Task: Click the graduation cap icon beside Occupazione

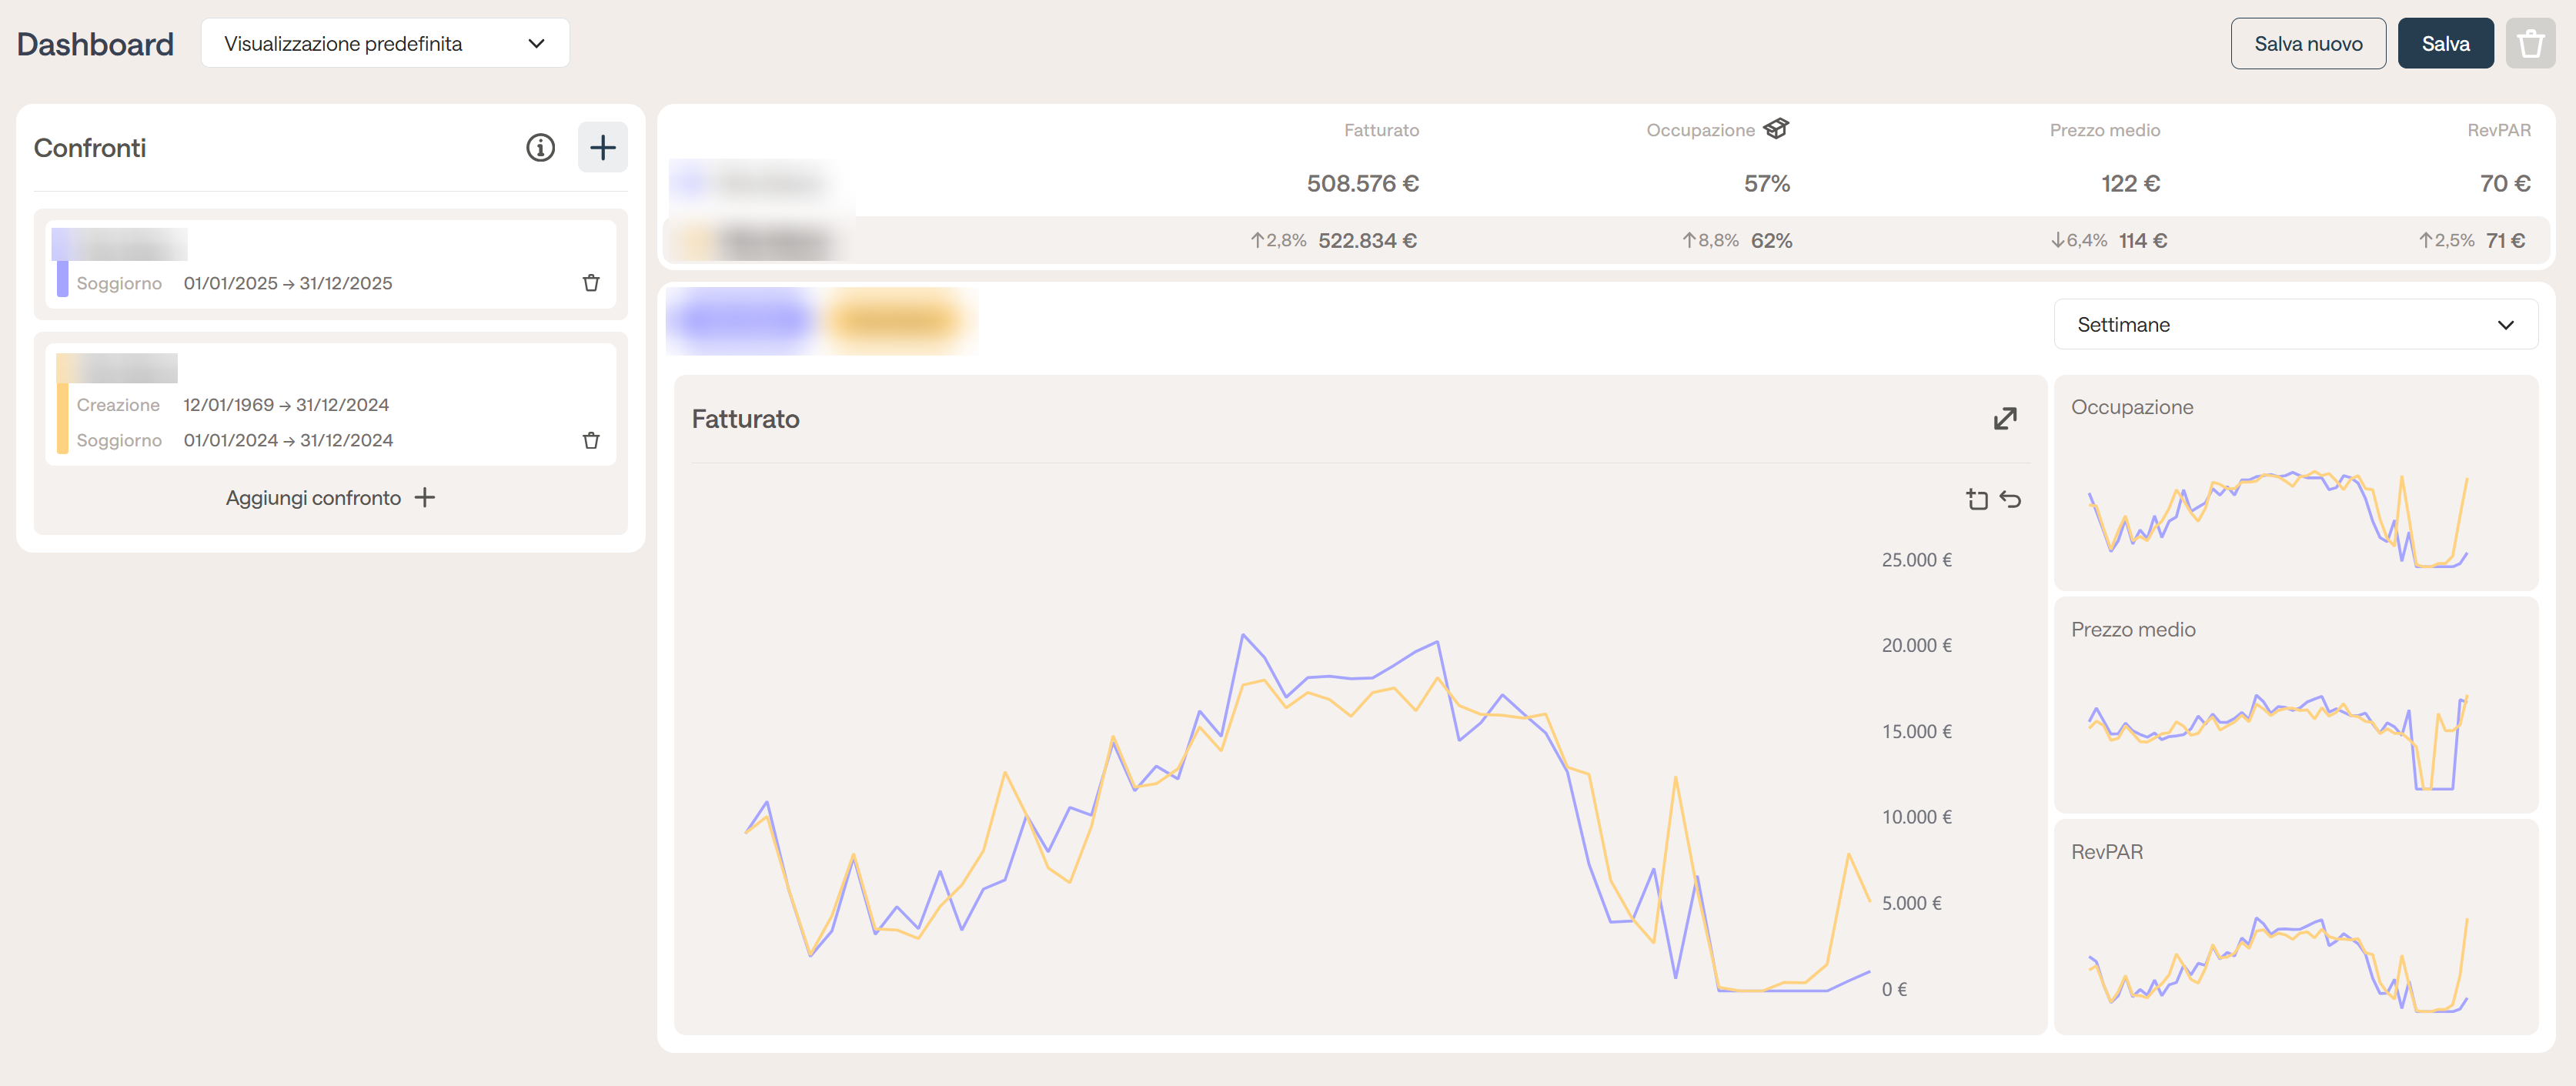Action: tap(1776, 129)
